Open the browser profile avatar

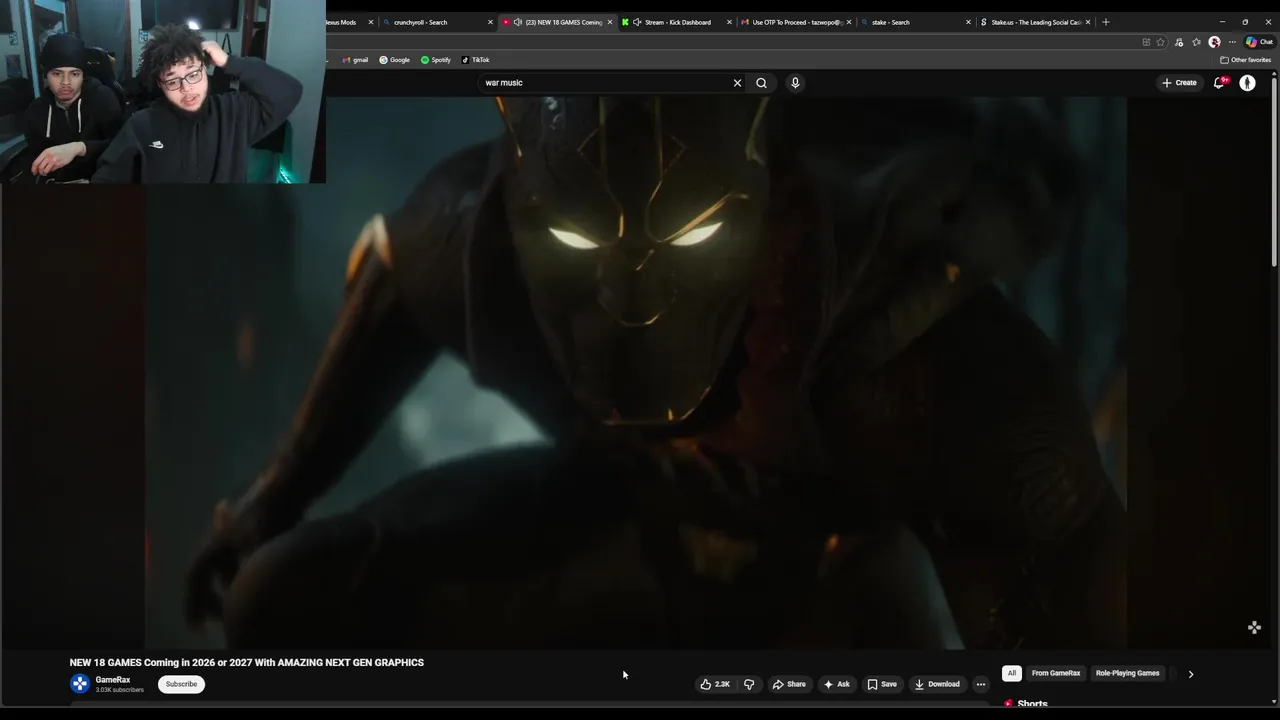pyautogui.click(x=1214, y=42)
